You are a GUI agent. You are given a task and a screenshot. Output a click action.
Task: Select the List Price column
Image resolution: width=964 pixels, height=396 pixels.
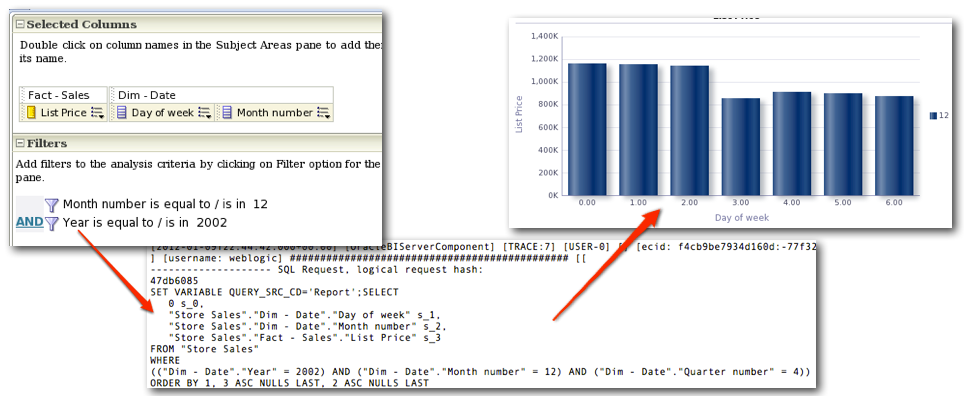[x=64, y=113]
